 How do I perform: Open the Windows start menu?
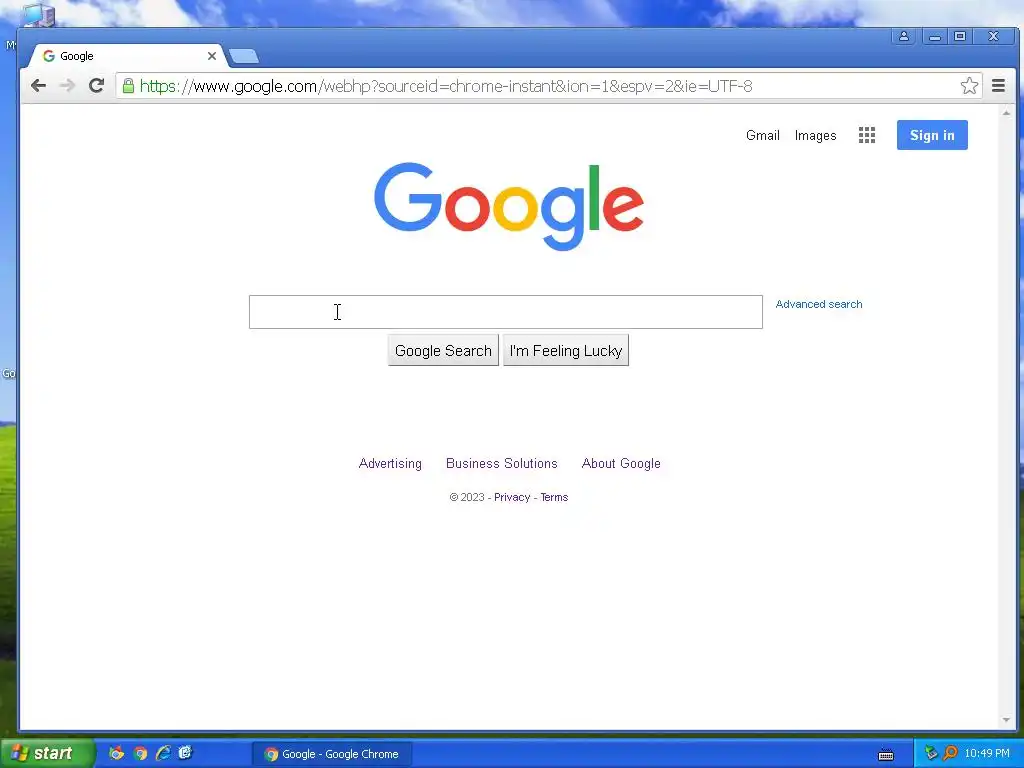pyautogui.click(x=47, y=754)
